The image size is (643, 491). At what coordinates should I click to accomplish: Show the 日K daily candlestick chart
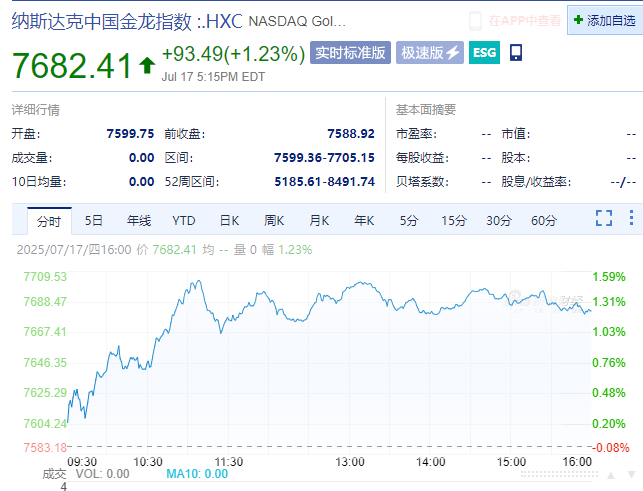229,220
